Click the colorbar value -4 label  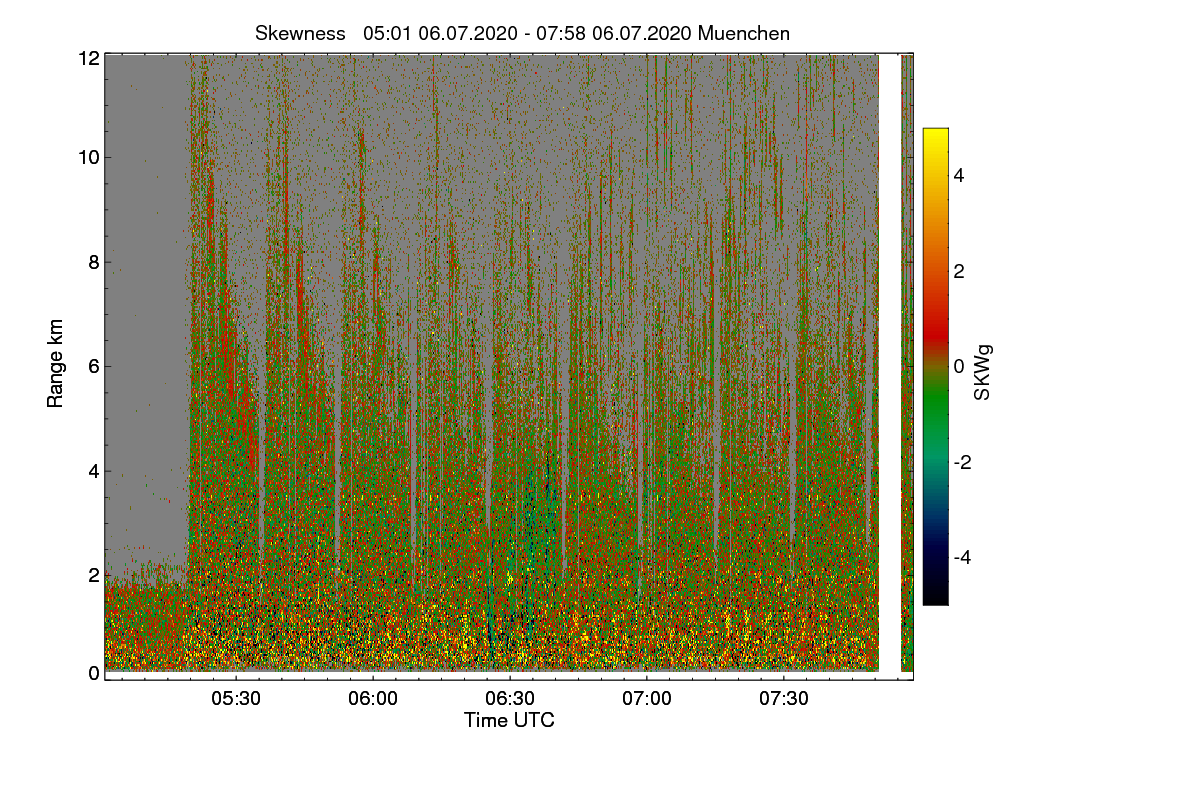click(x=960, y=558)
